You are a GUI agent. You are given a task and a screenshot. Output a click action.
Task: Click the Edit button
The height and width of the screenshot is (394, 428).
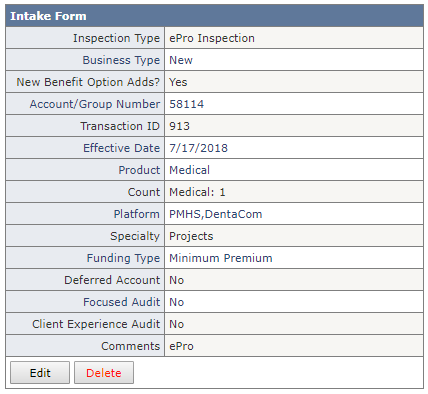click(40, 373)
